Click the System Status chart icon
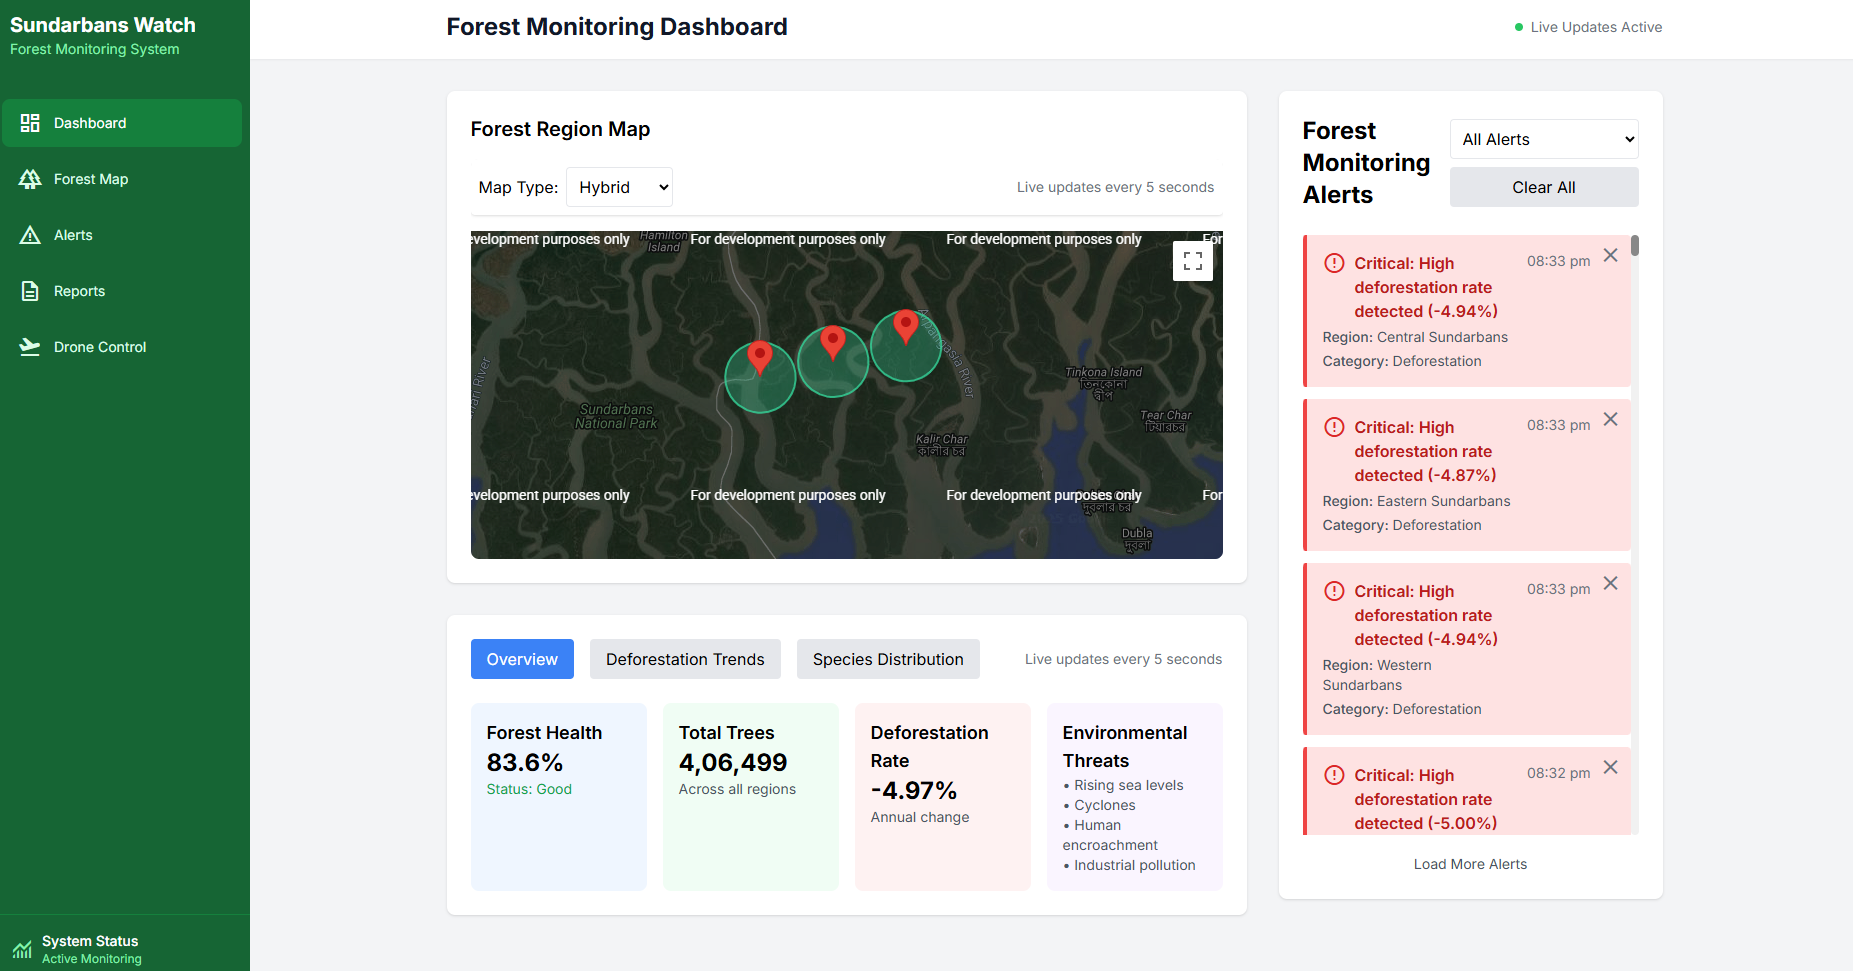The height and width of the screenshot is (971, 1853). pos(22,949)
